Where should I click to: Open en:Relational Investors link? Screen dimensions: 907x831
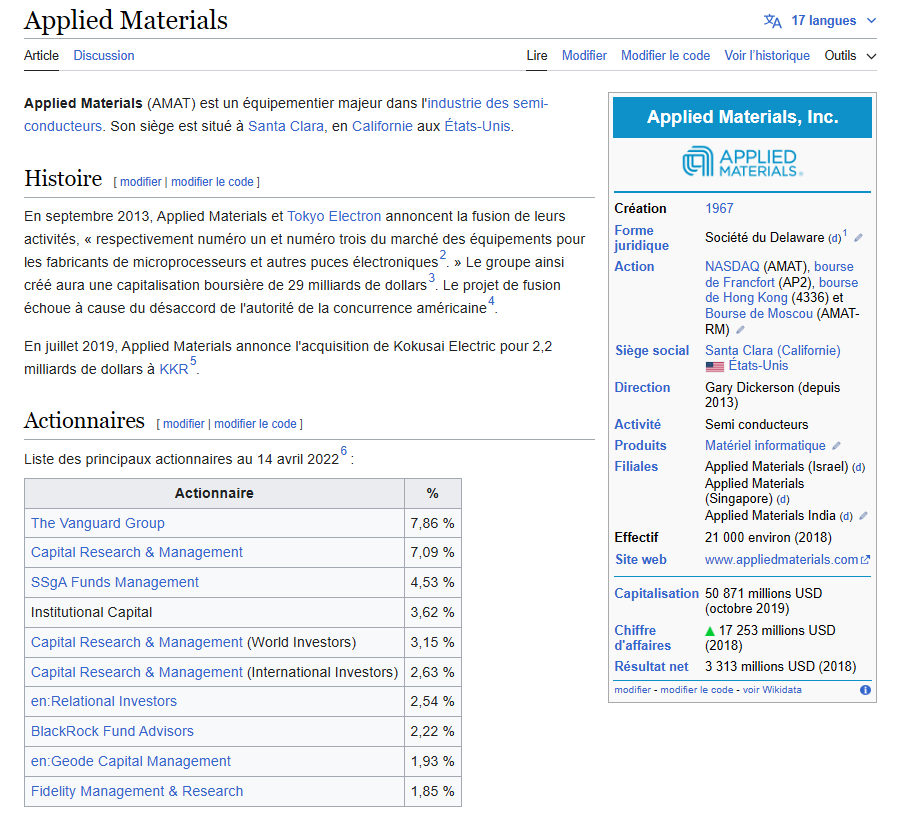[x=104, y=701]
